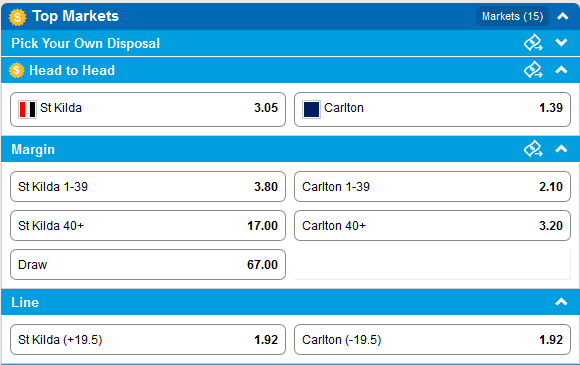580x365 pixels.
Task: Select Carlton head to head at 1.39
Action: pyautogui.click(x=432, y=109)
